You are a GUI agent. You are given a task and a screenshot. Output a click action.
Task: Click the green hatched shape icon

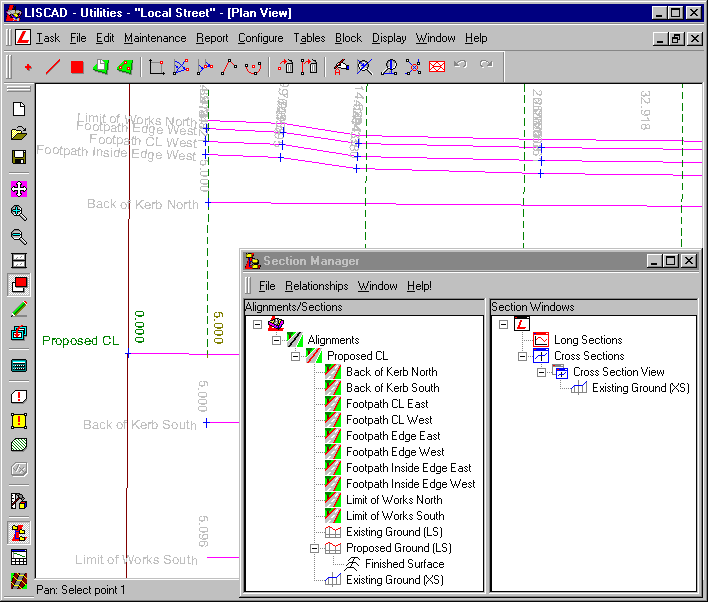coord(19,445)
